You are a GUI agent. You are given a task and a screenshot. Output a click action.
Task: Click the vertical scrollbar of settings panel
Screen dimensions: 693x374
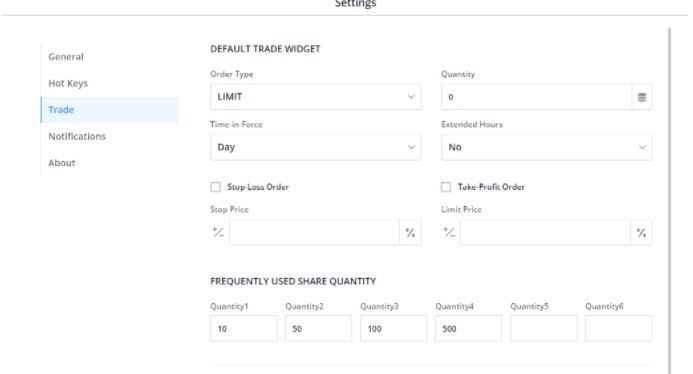(670, 201)
